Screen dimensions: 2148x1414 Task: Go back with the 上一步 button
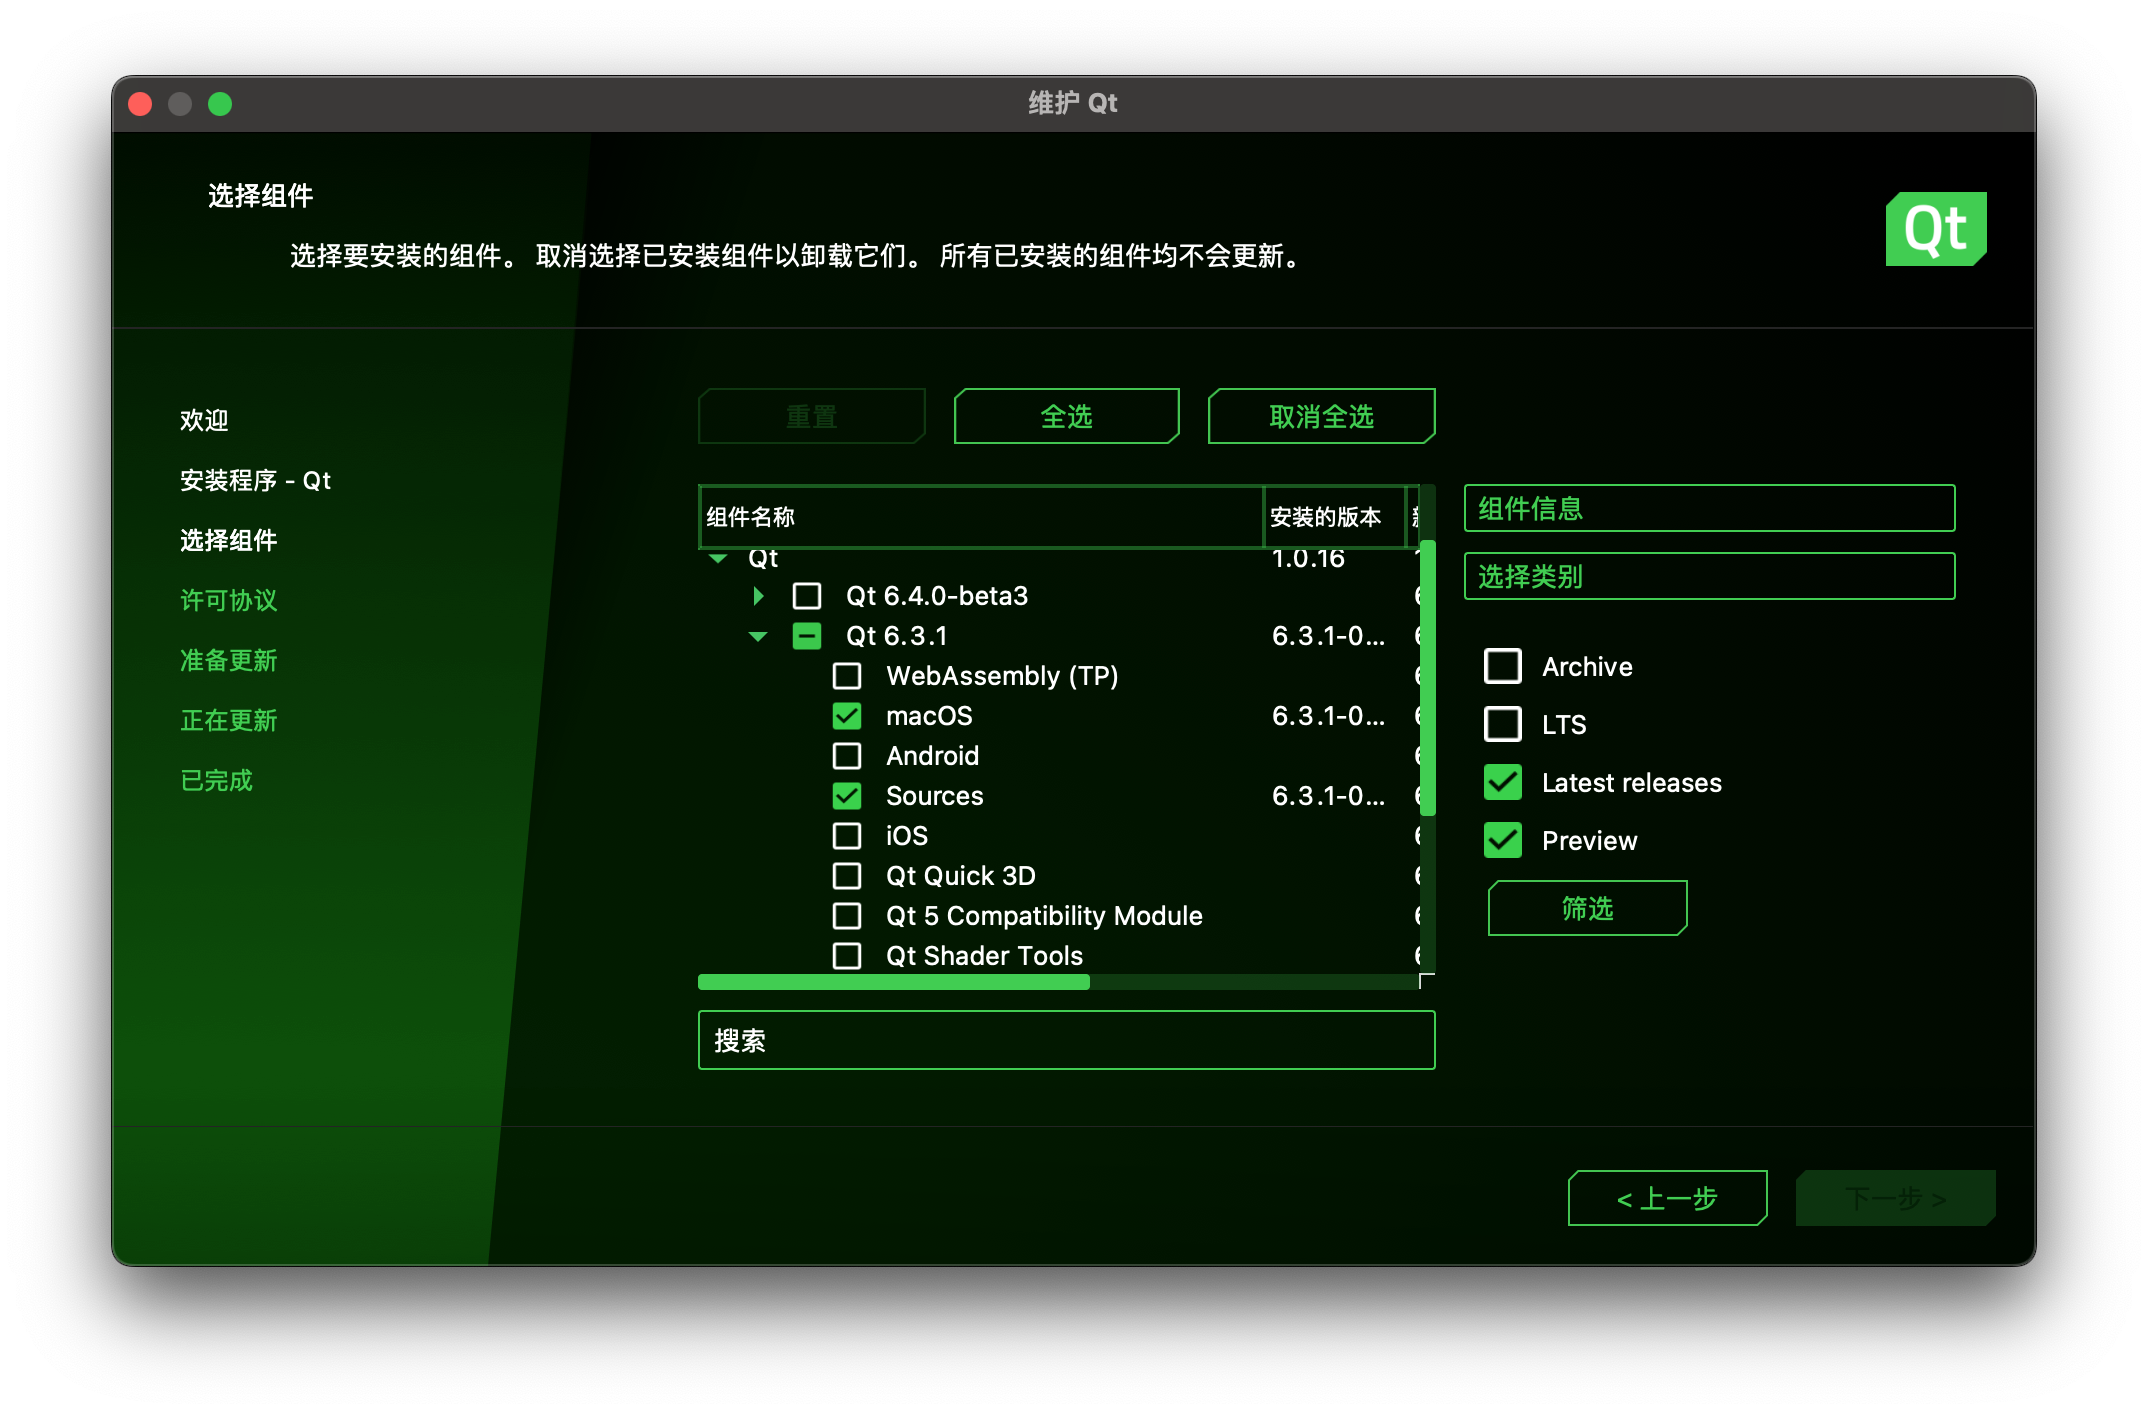click(x=1667, y=1198)
